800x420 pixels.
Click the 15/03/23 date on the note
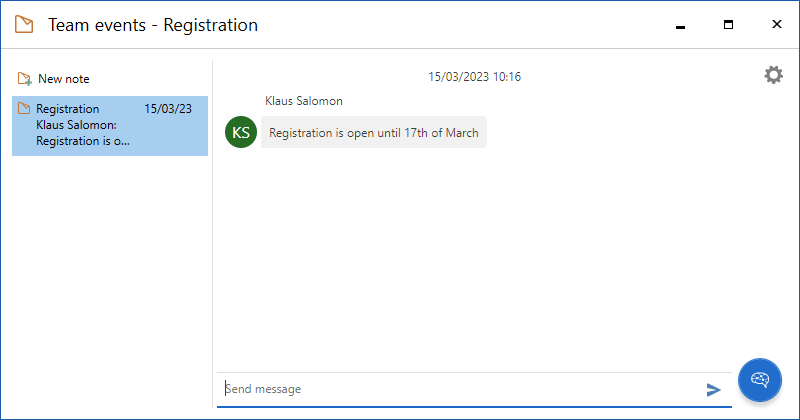click(x=168, y=108)
